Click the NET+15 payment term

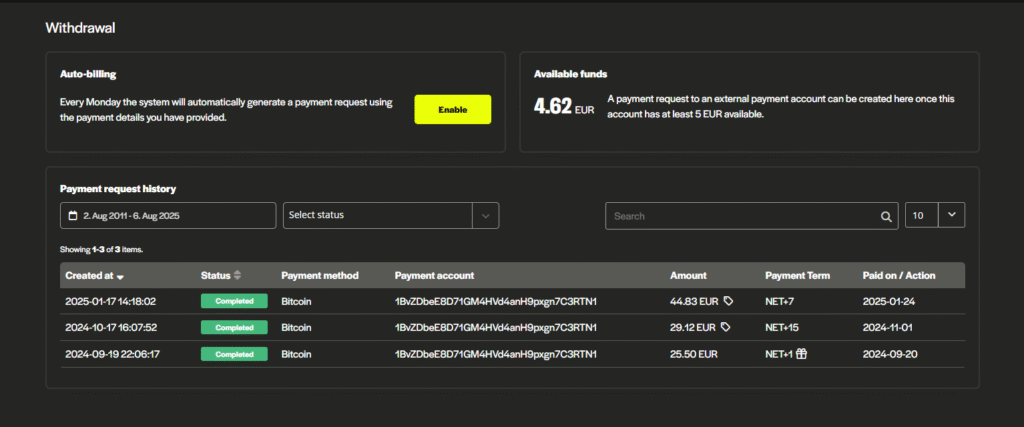click(782, 327)
